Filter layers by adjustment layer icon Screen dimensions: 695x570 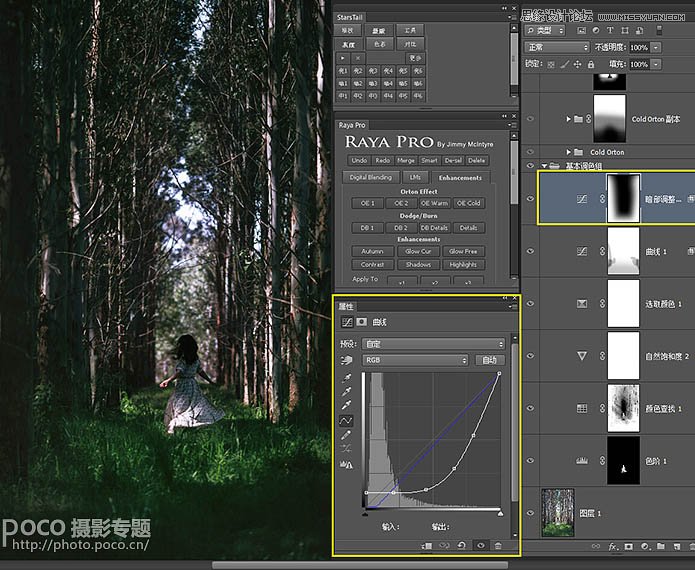click(x=596, y=30)
